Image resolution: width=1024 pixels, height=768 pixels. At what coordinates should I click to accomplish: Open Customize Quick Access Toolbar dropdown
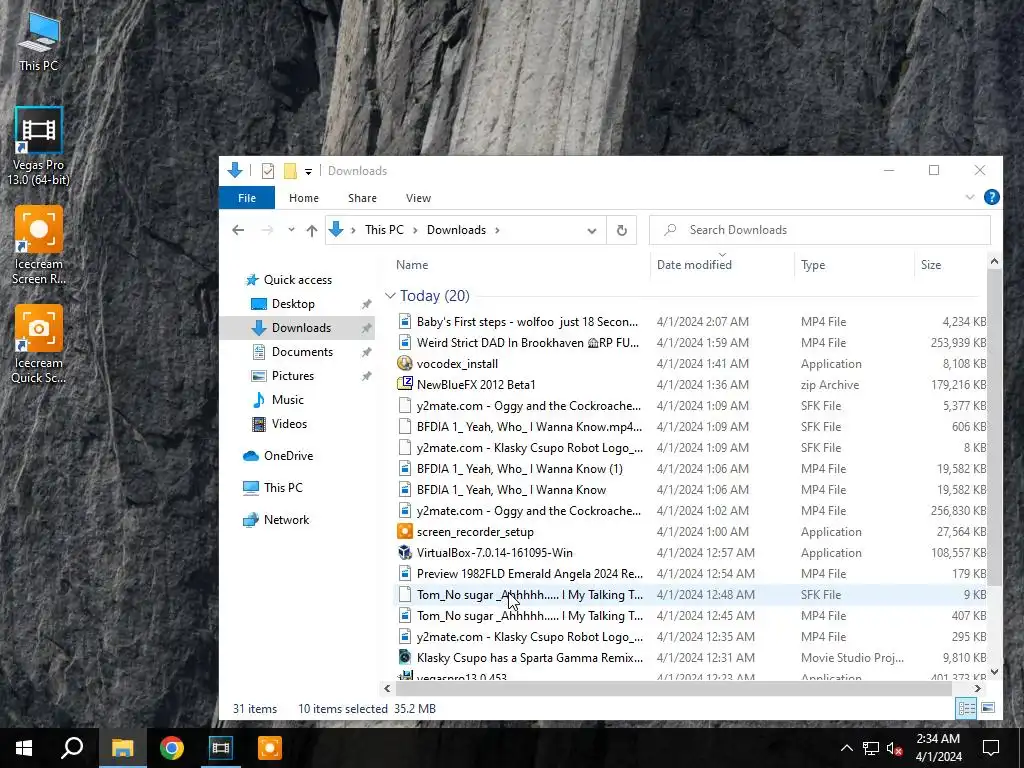[x=308, y=172]
